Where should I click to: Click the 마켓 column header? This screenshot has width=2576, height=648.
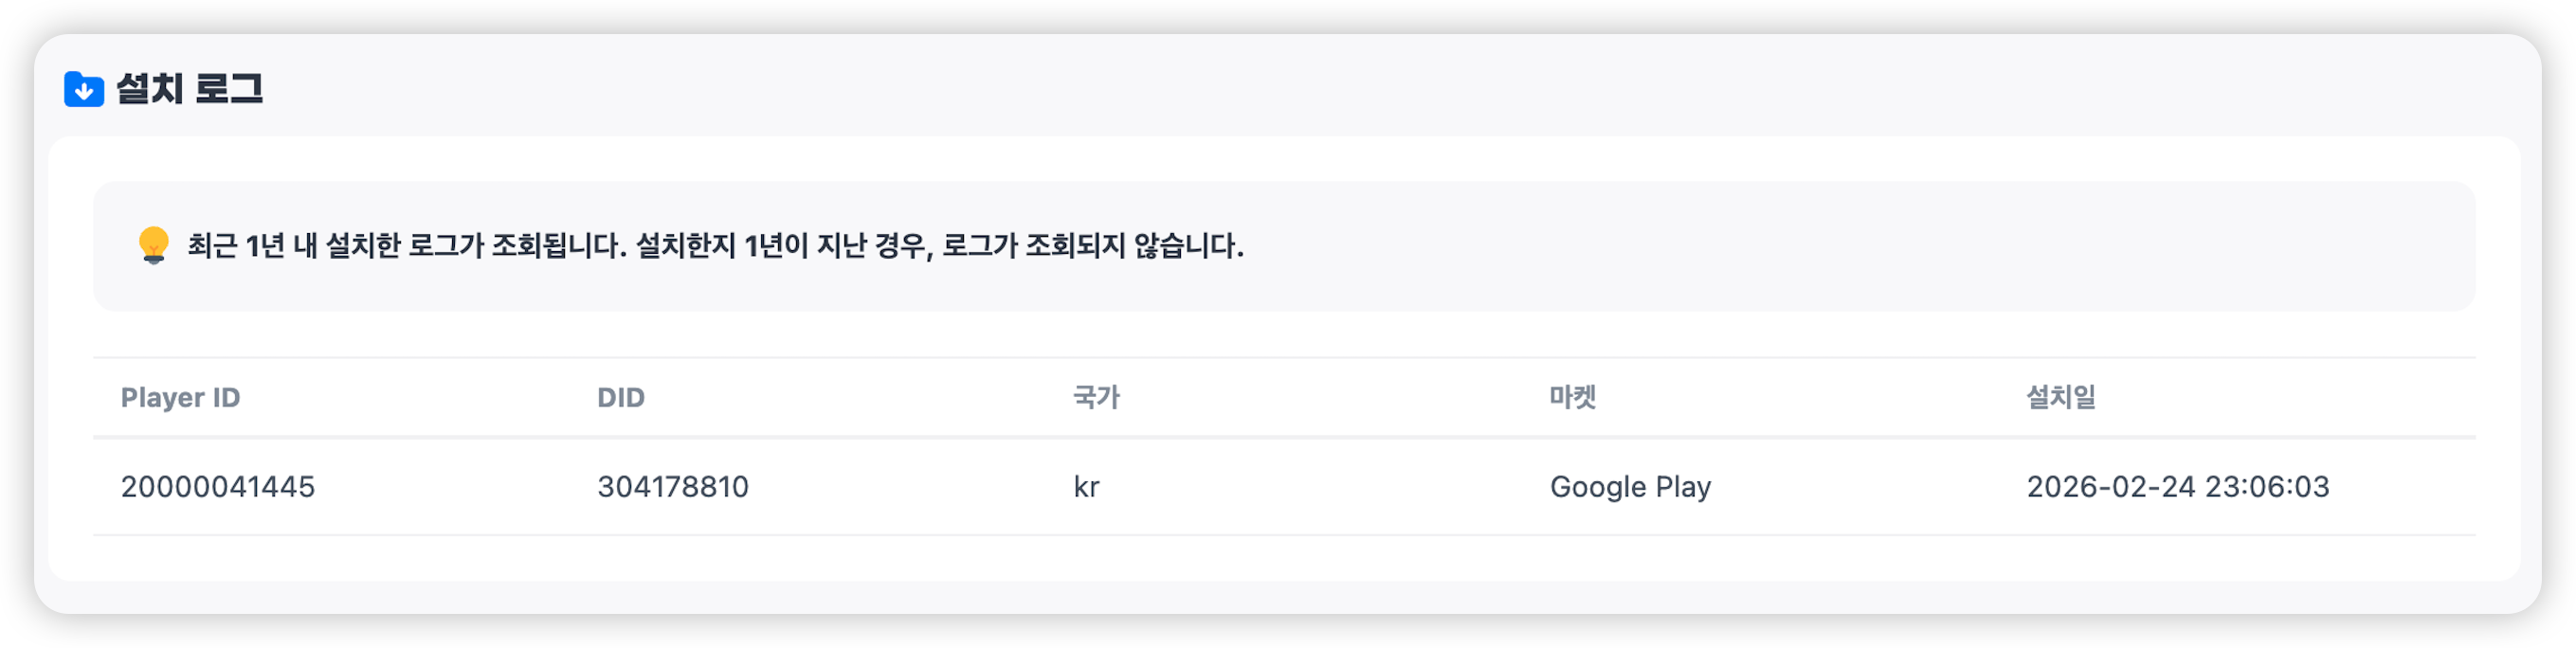point(1572,398)
